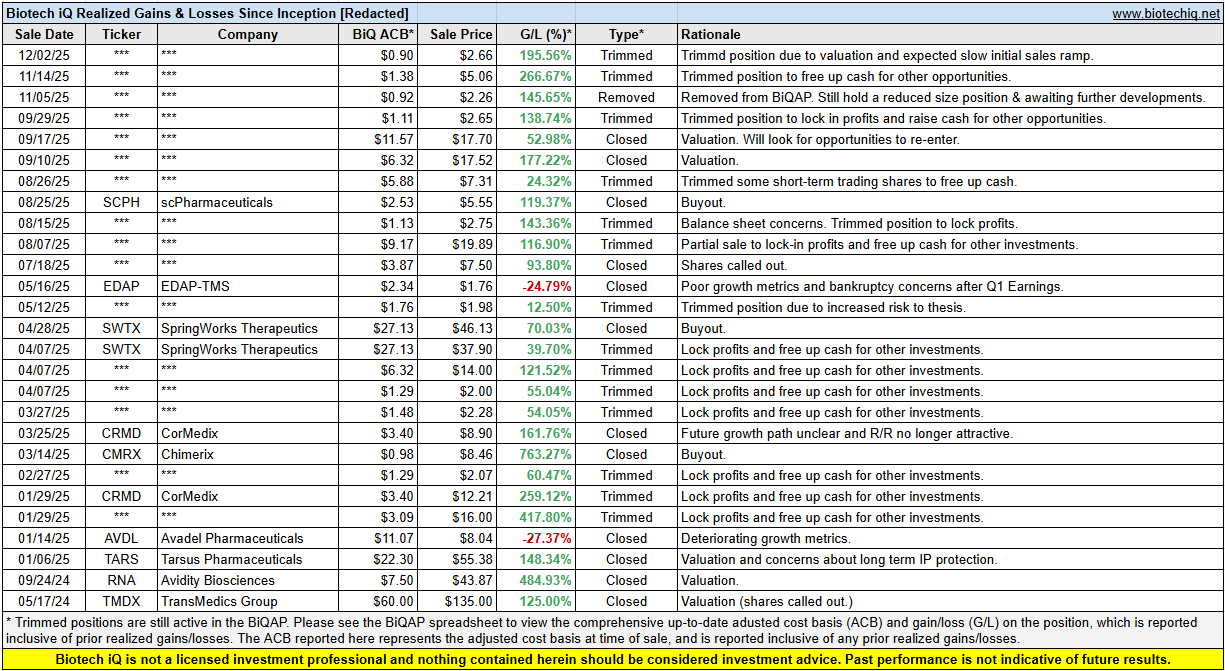Click the EDAP-TMS company cell

pos(248,286)
